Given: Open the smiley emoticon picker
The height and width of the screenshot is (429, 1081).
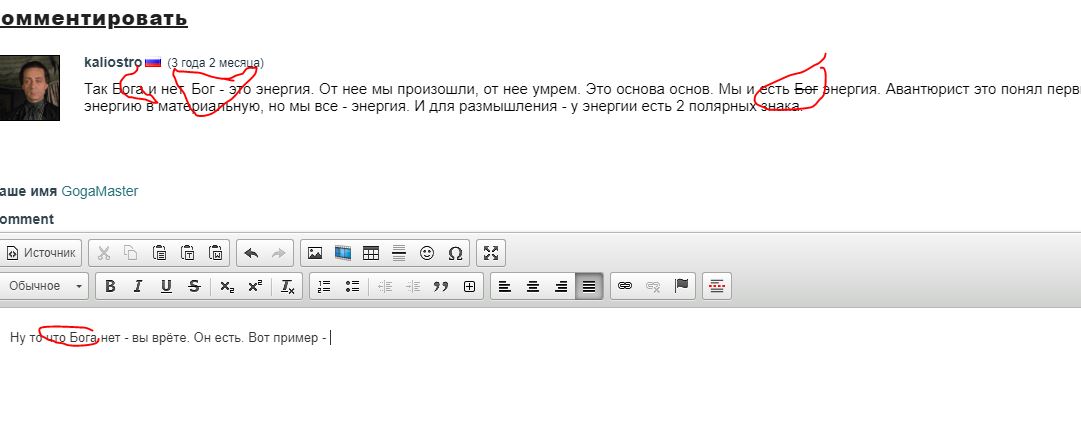Looking at the screenshot, I should tap(427, 253).
